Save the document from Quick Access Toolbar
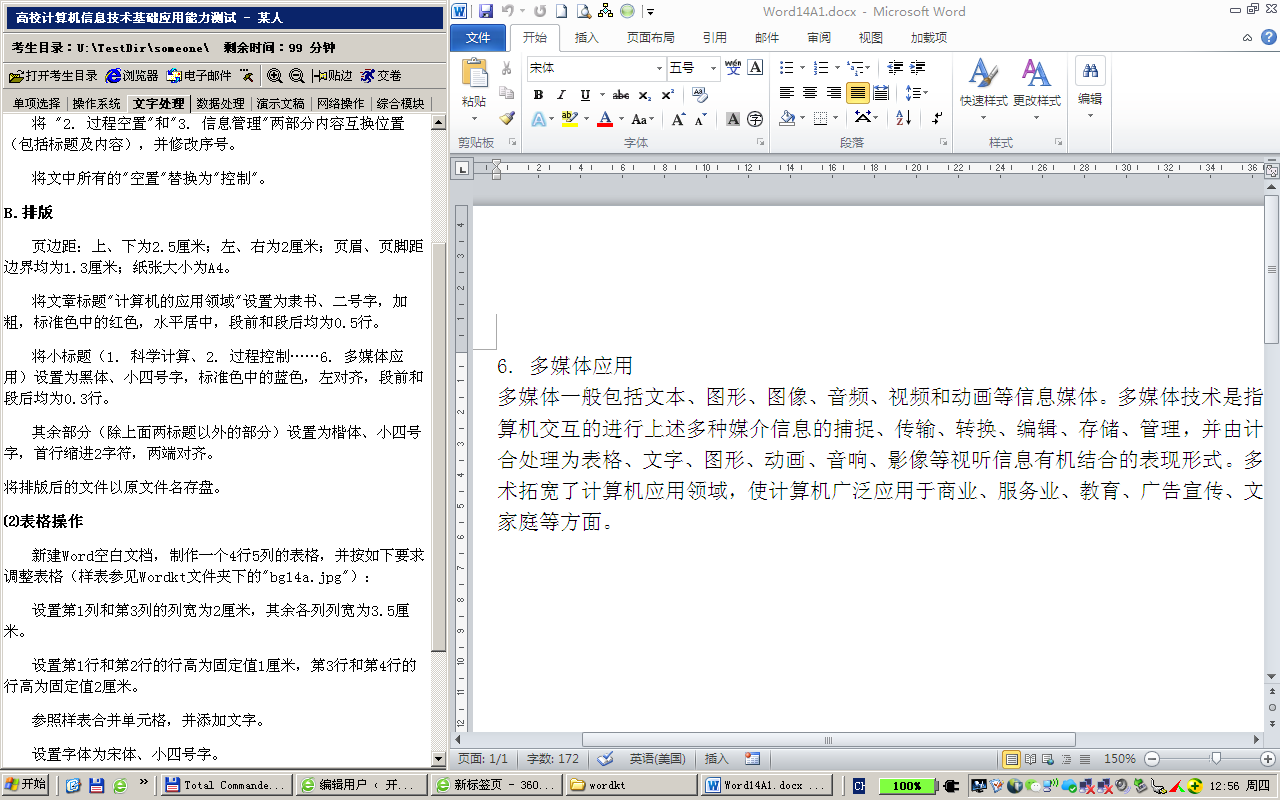1280x800 pixels. (486, 11)
